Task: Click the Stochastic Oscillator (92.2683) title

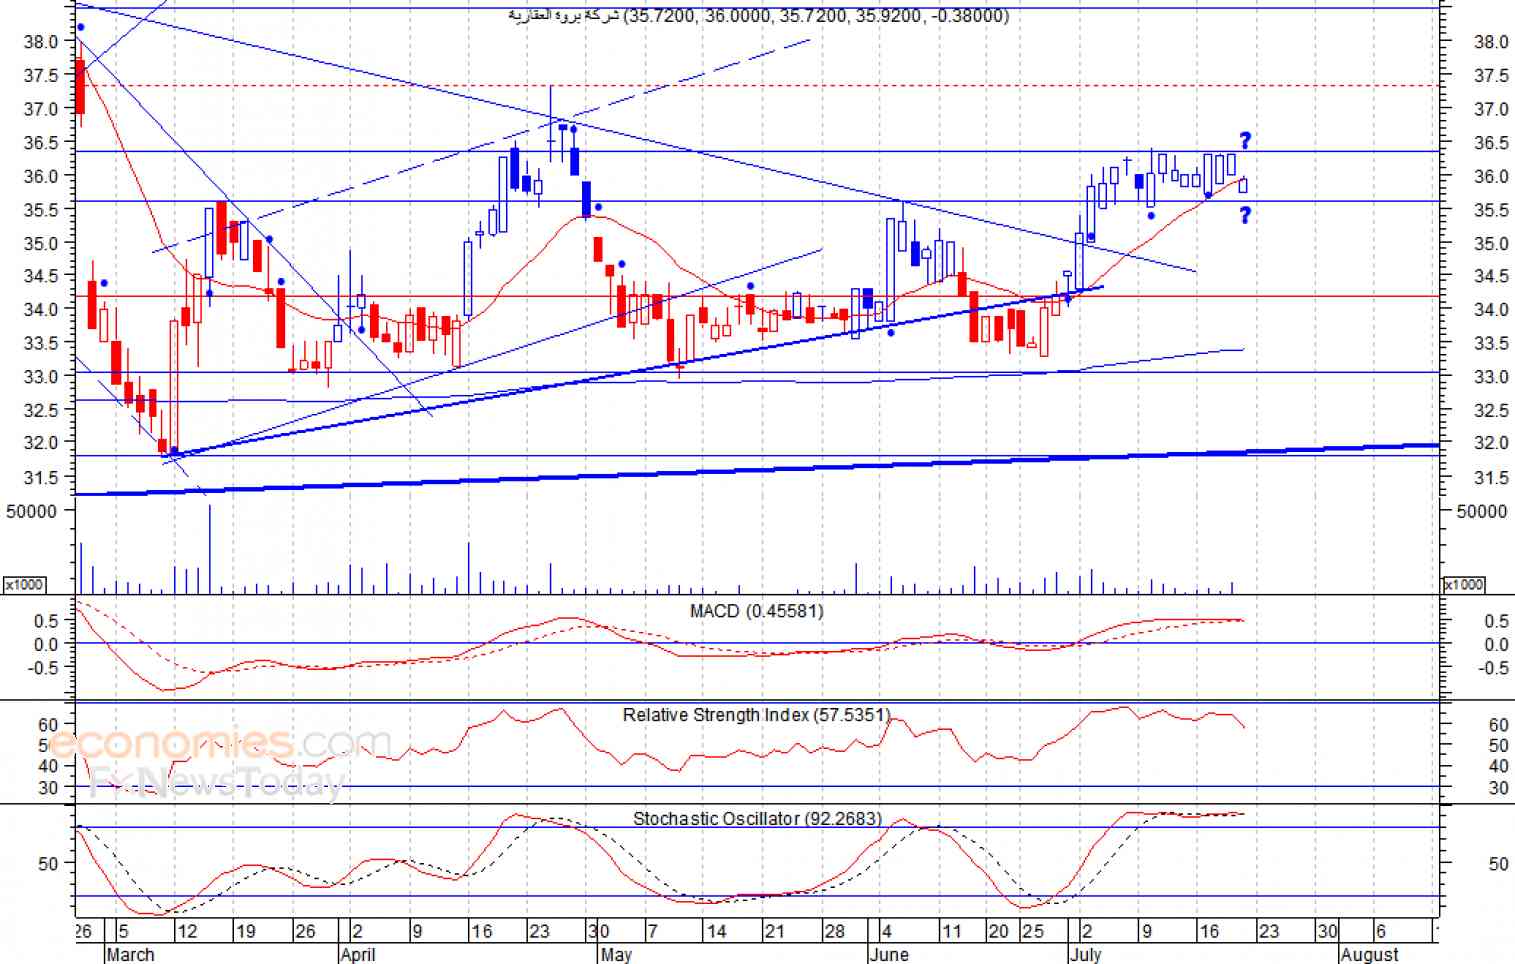Action: tap(757, 819)
